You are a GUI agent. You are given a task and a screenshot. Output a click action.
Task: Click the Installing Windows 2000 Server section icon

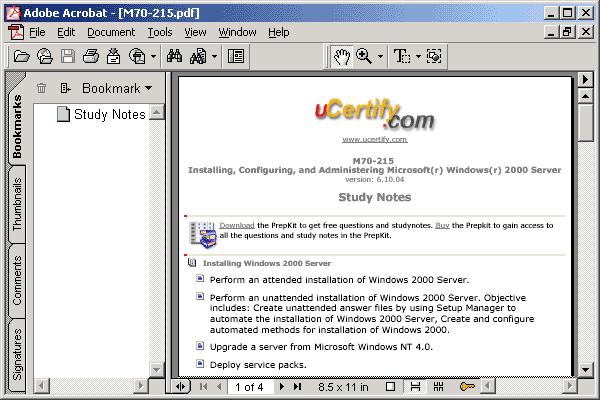click(192, 263)
